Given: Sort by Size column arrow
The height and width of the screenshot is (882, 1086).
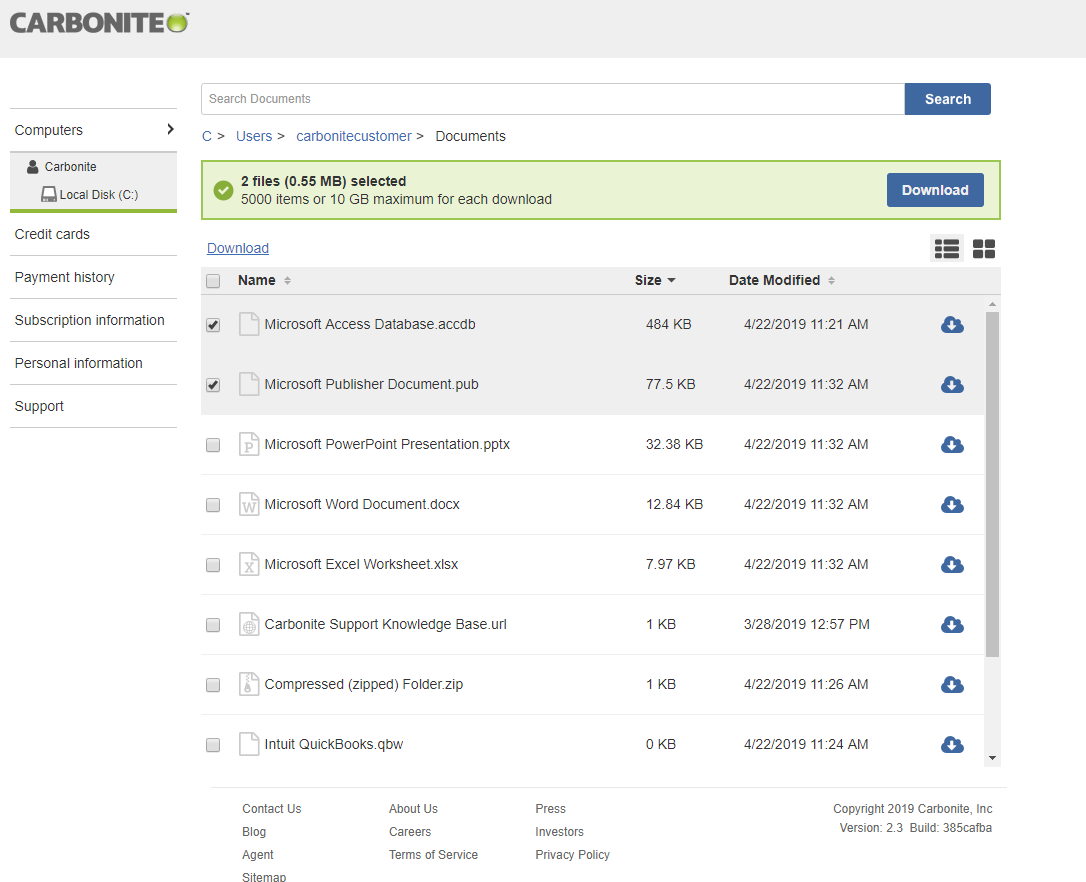Looking at the screenshot, I should [671, 281].
